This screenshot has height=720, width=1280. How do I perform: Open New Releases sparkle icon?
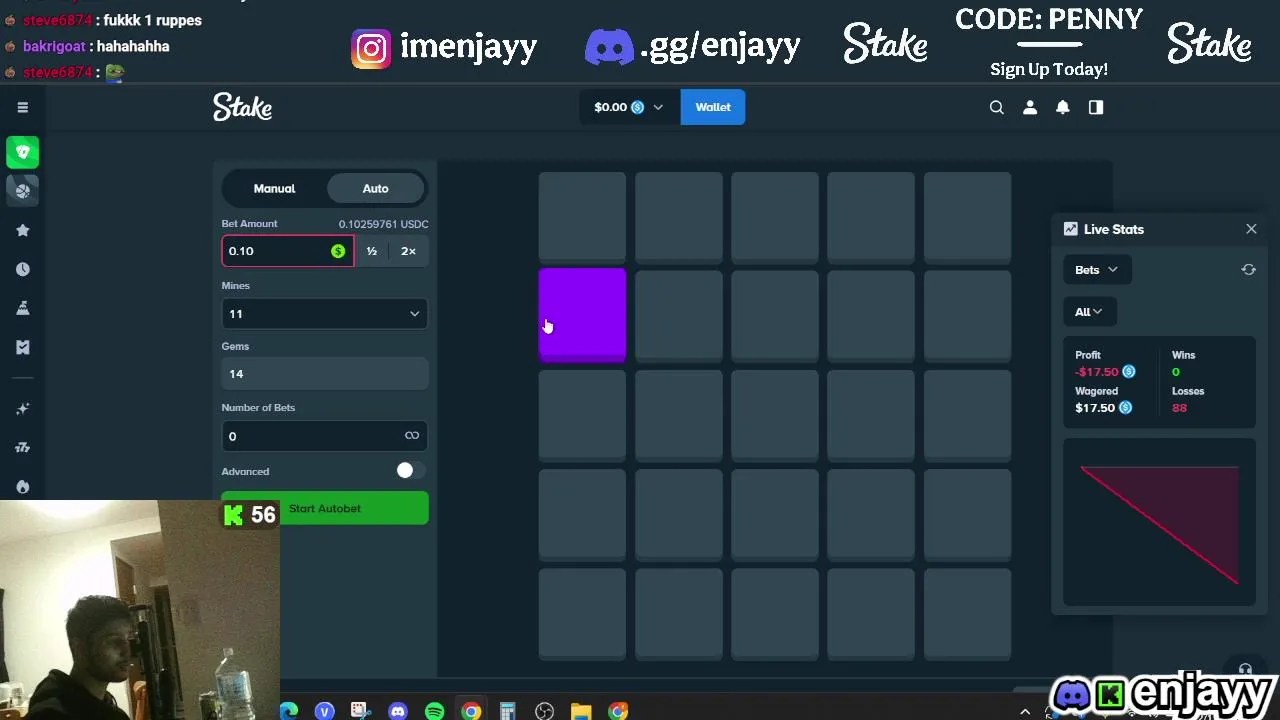pos(22,408)
